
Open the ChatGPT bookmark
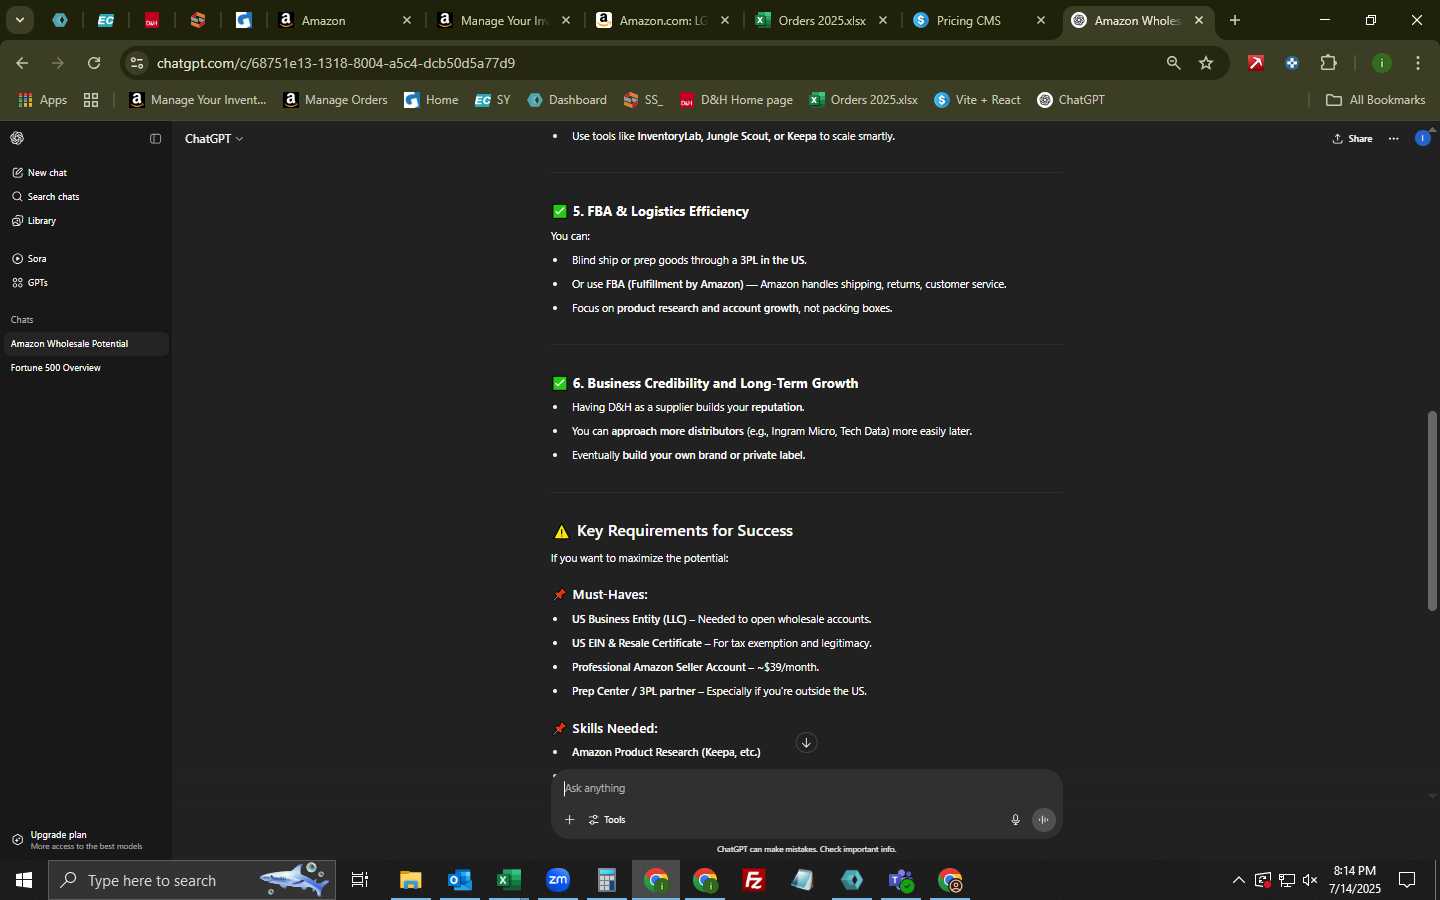[x=1071, y=100]
